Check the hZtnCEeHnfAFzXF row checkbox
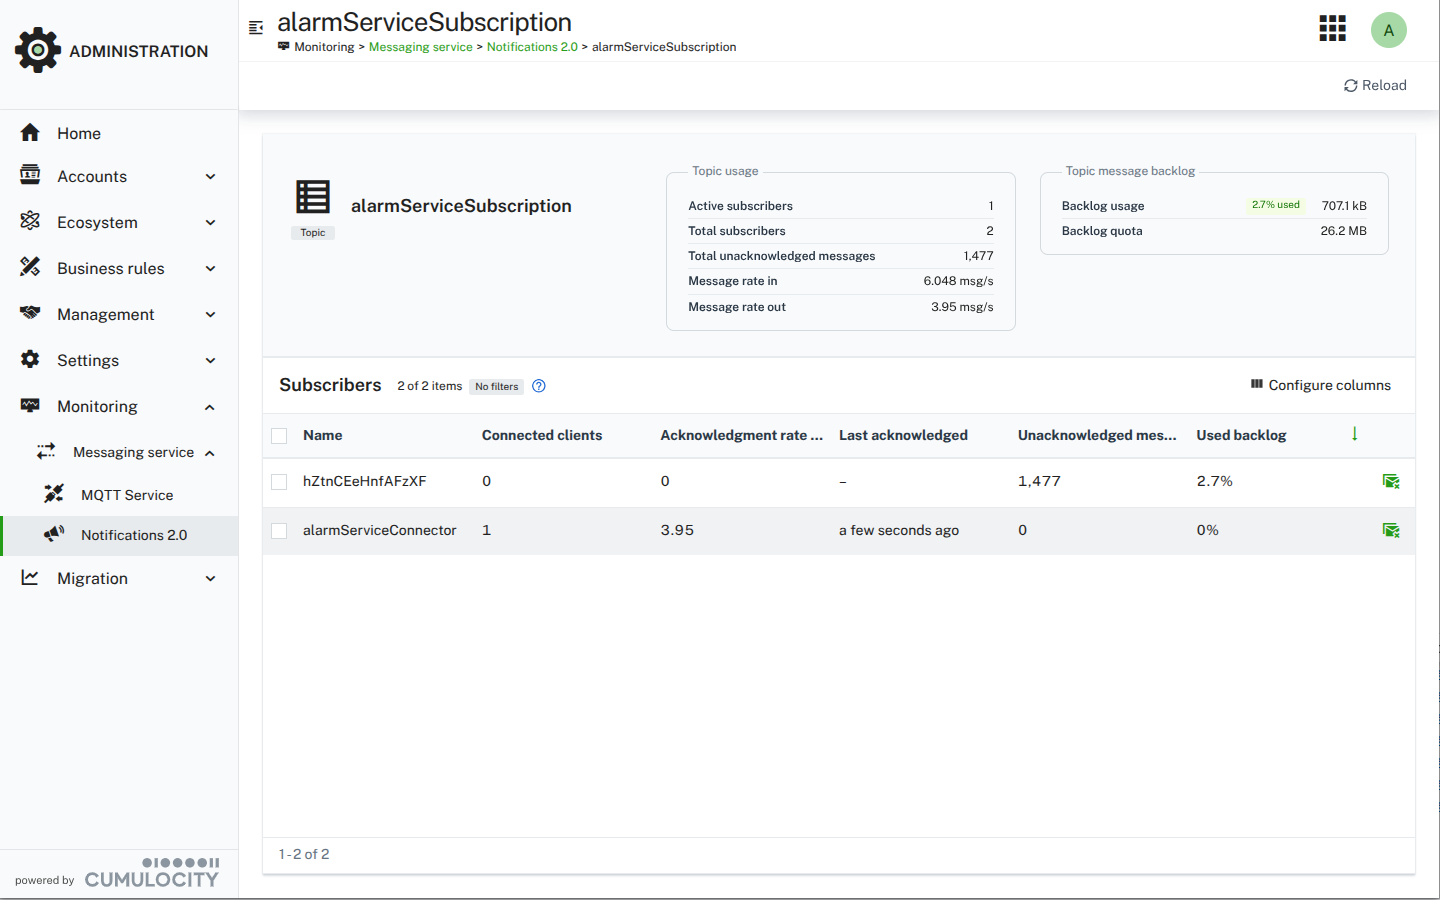This screenshot has width=1440, height=900. click(278, 481)
